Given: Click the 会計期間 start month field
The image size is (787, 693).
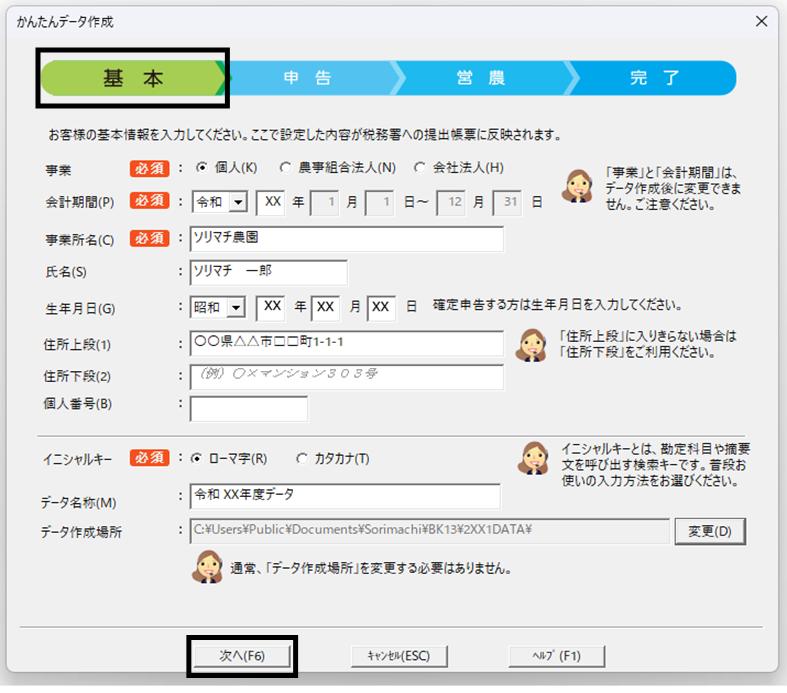Looking at the screenshot, I should pos(325,203).
